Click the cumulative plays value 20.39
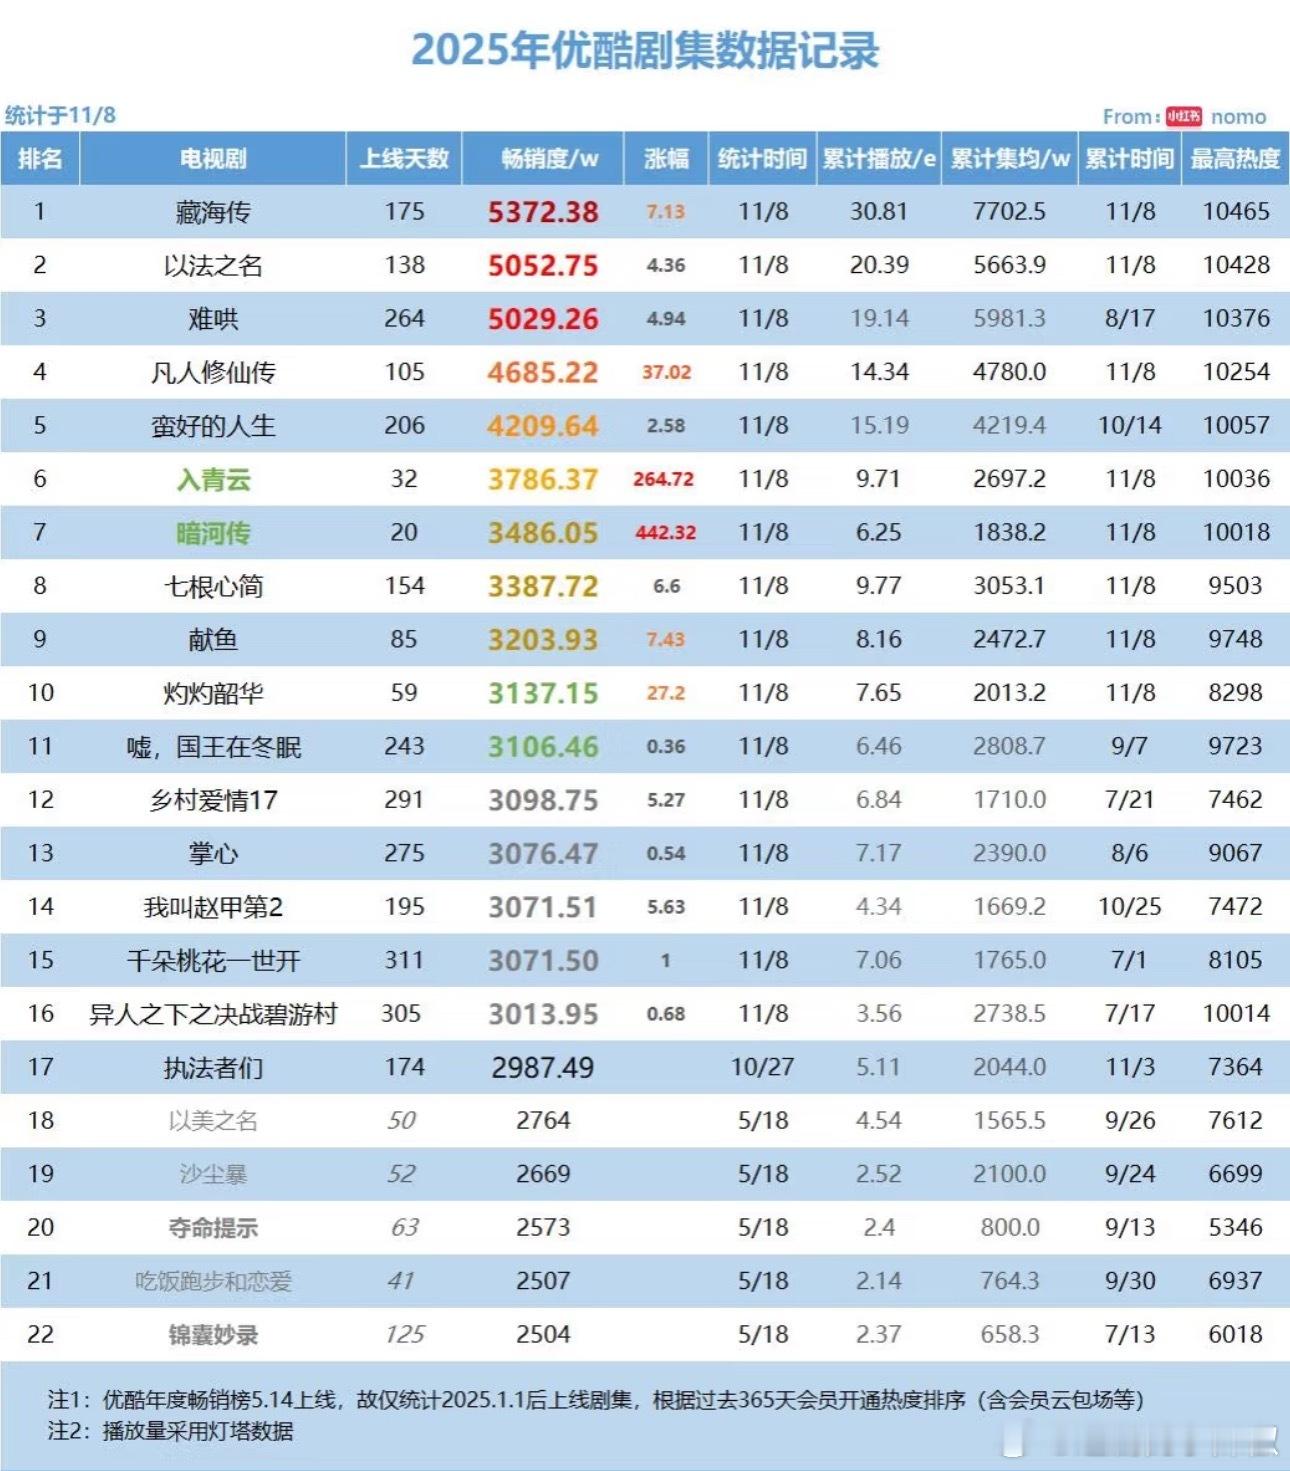 [x=879, y=265]
